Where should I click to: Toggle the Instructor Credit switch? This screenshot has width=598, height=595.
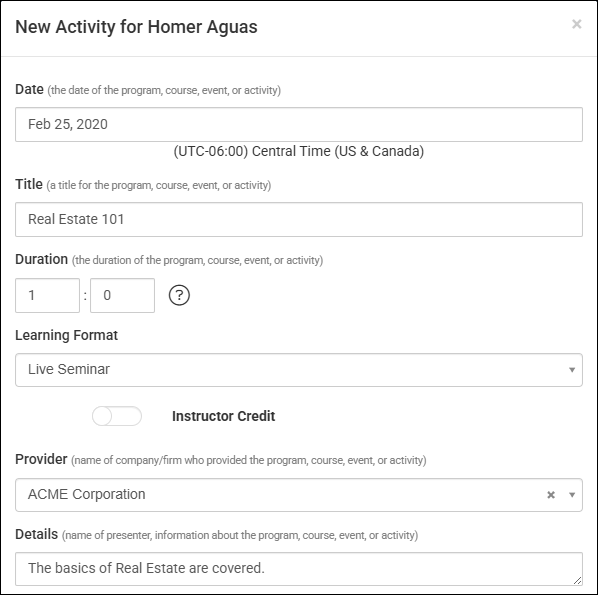117,416
